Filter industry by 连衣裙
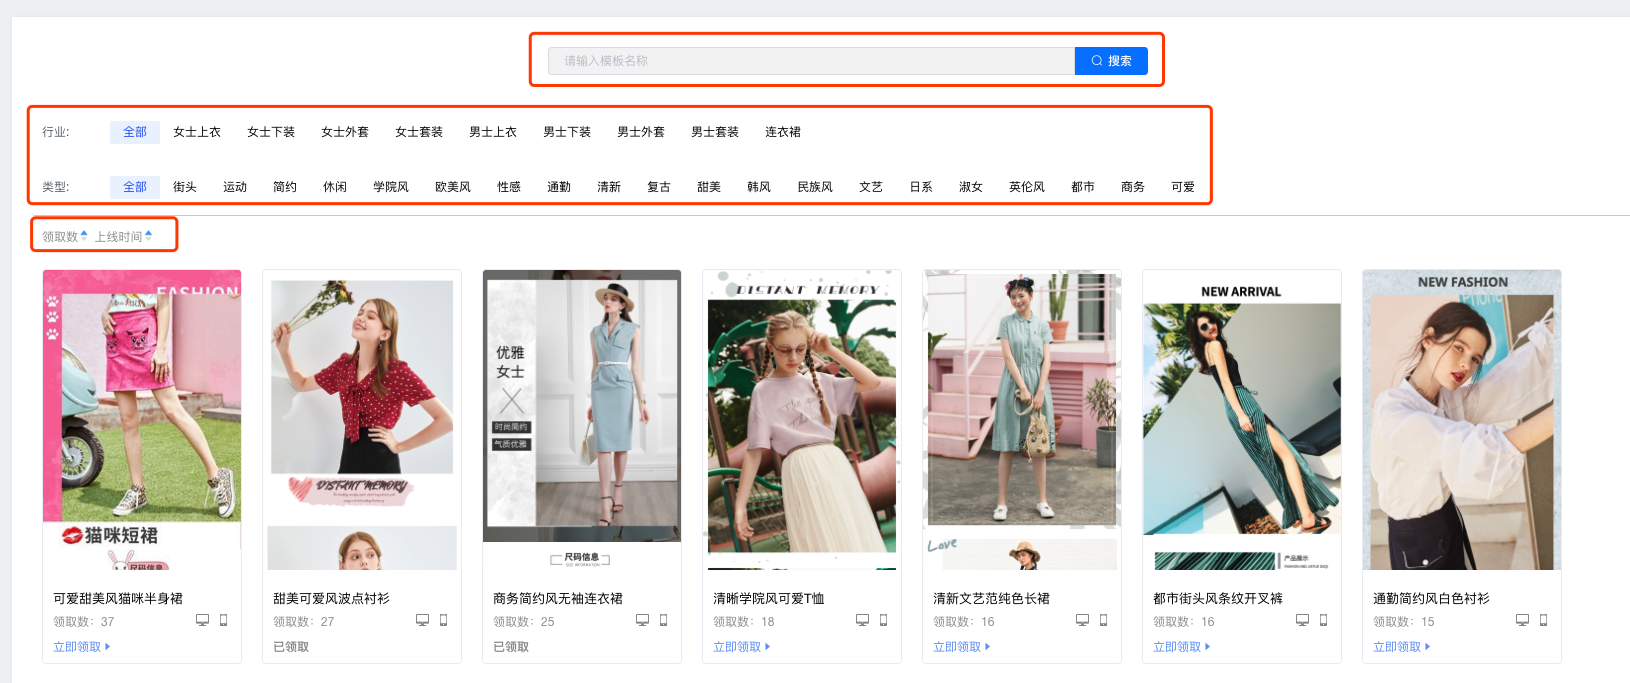 (x=783, y=132)
